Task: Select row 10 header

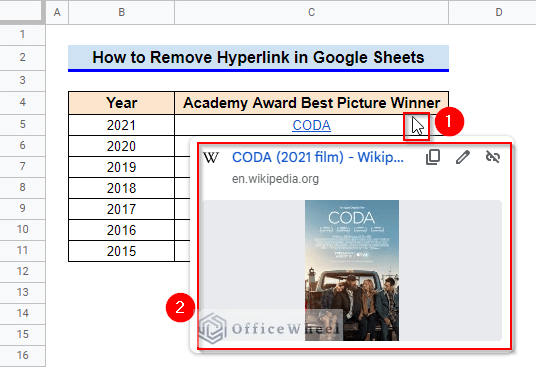Action: [22, 229]
